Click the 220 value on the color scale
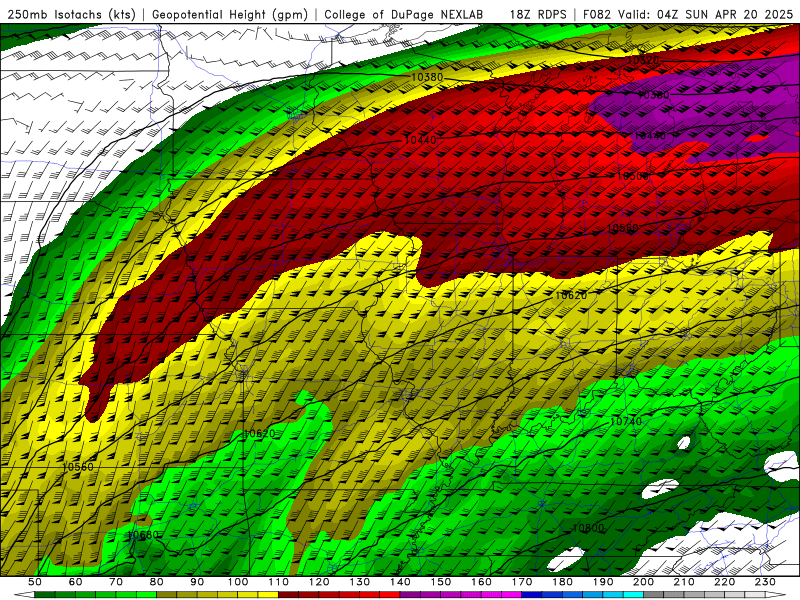Image resolution: width=800 pixels, height=600 pixels. point(724,582)
